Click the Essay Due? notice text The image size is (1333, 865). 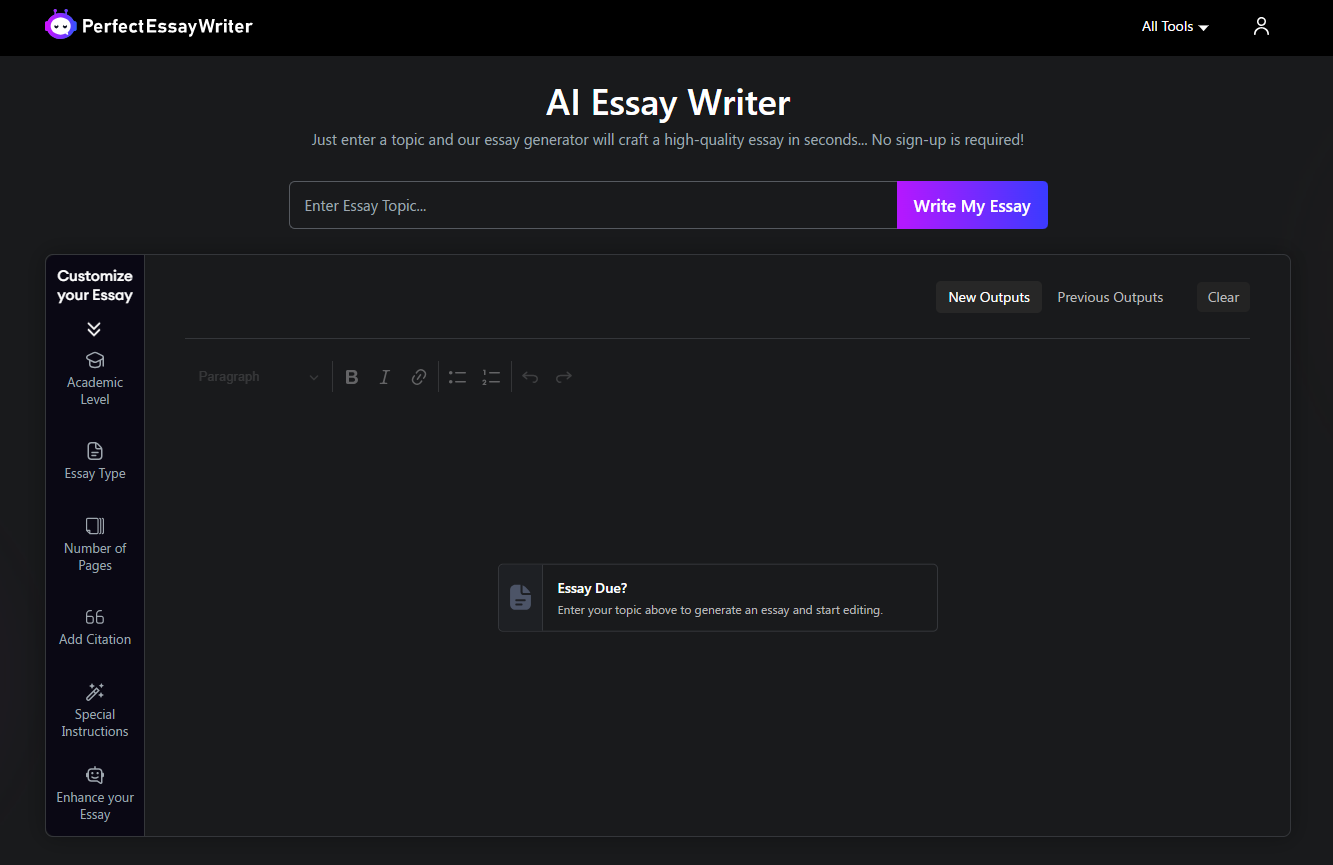coord(592,588)
